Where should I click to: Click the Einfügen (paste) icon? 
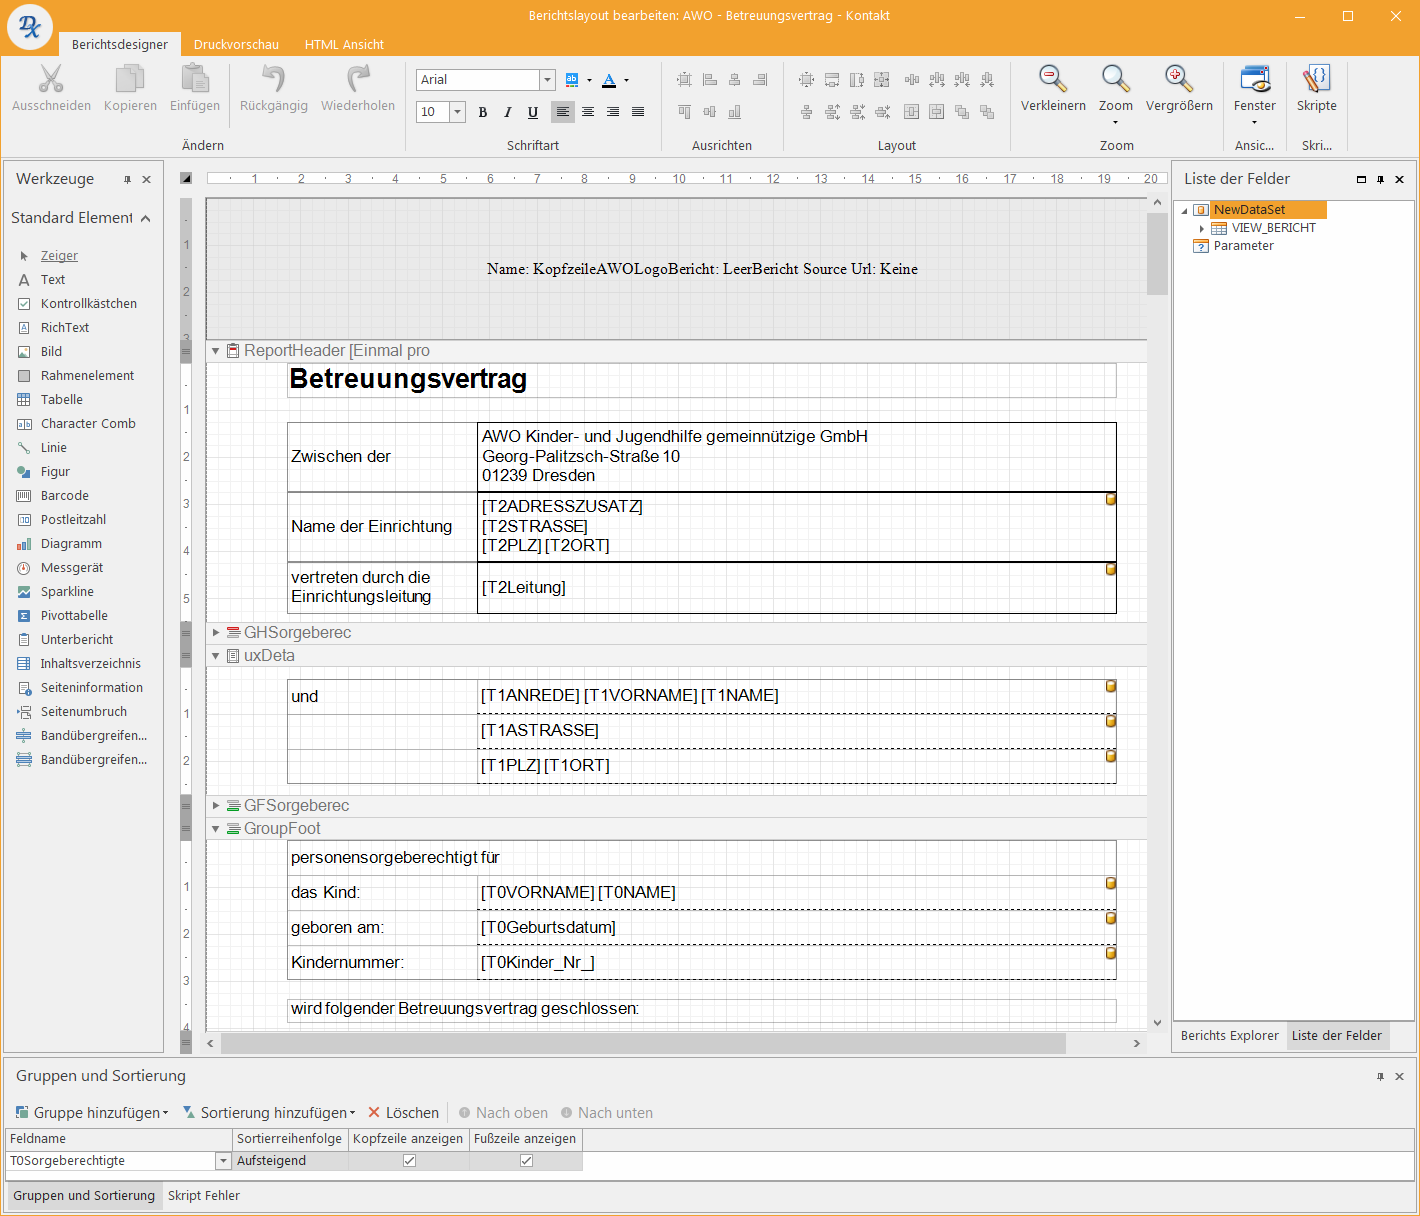point(195,79)
